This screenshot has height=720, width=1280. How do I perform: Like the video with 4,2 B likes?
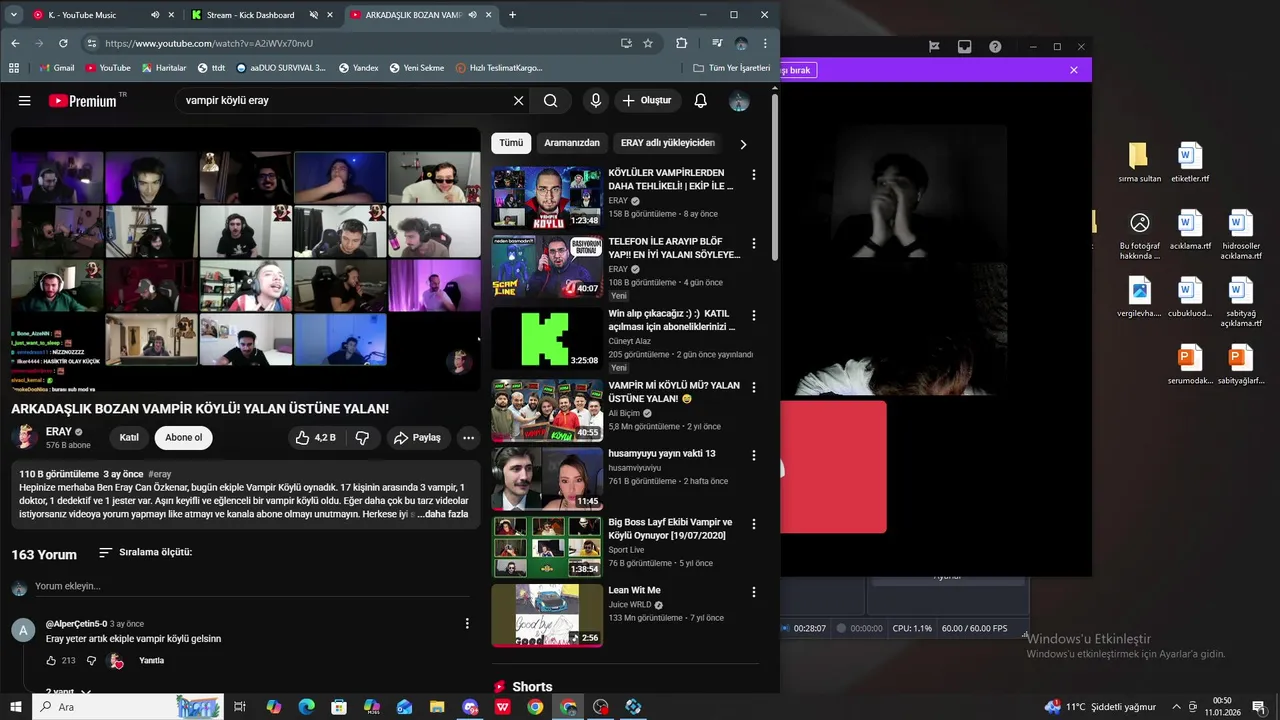click(316, 438)
